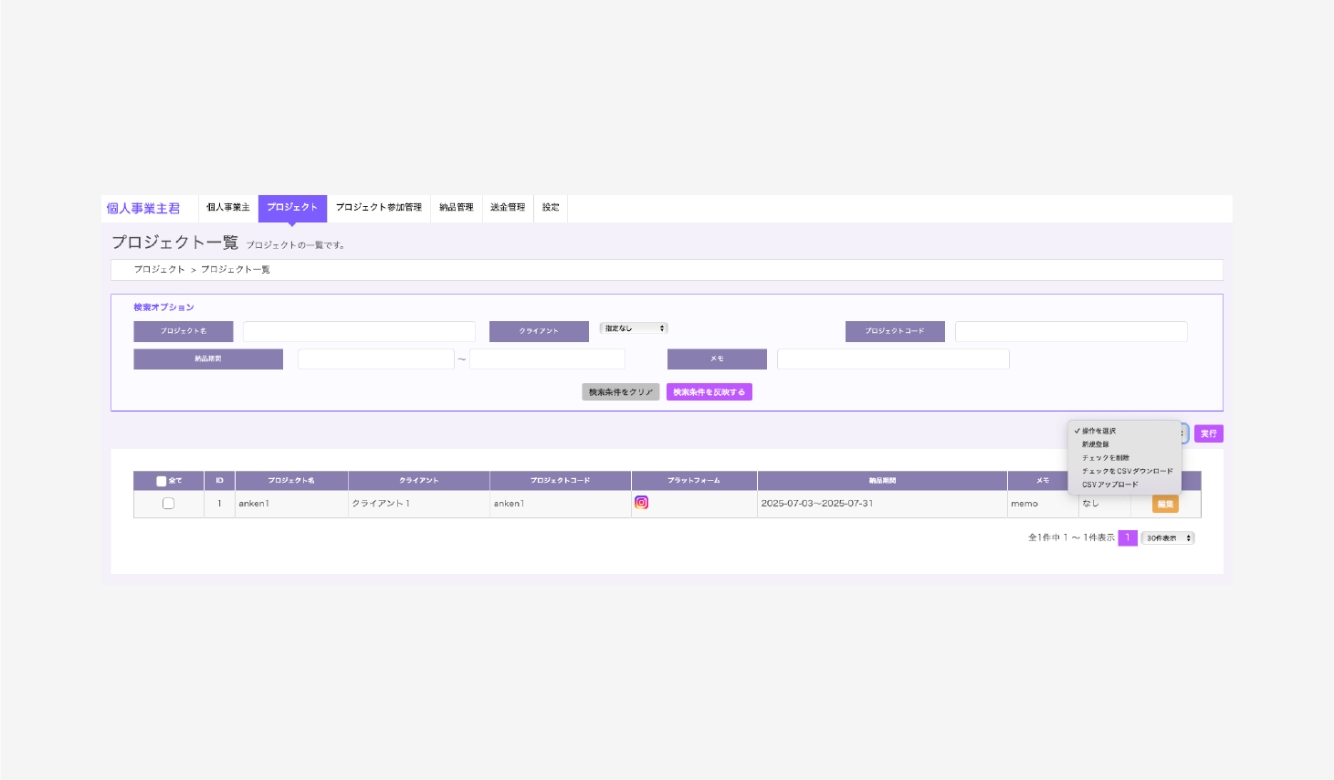Select チェックを削除 option

point(1105,457)
